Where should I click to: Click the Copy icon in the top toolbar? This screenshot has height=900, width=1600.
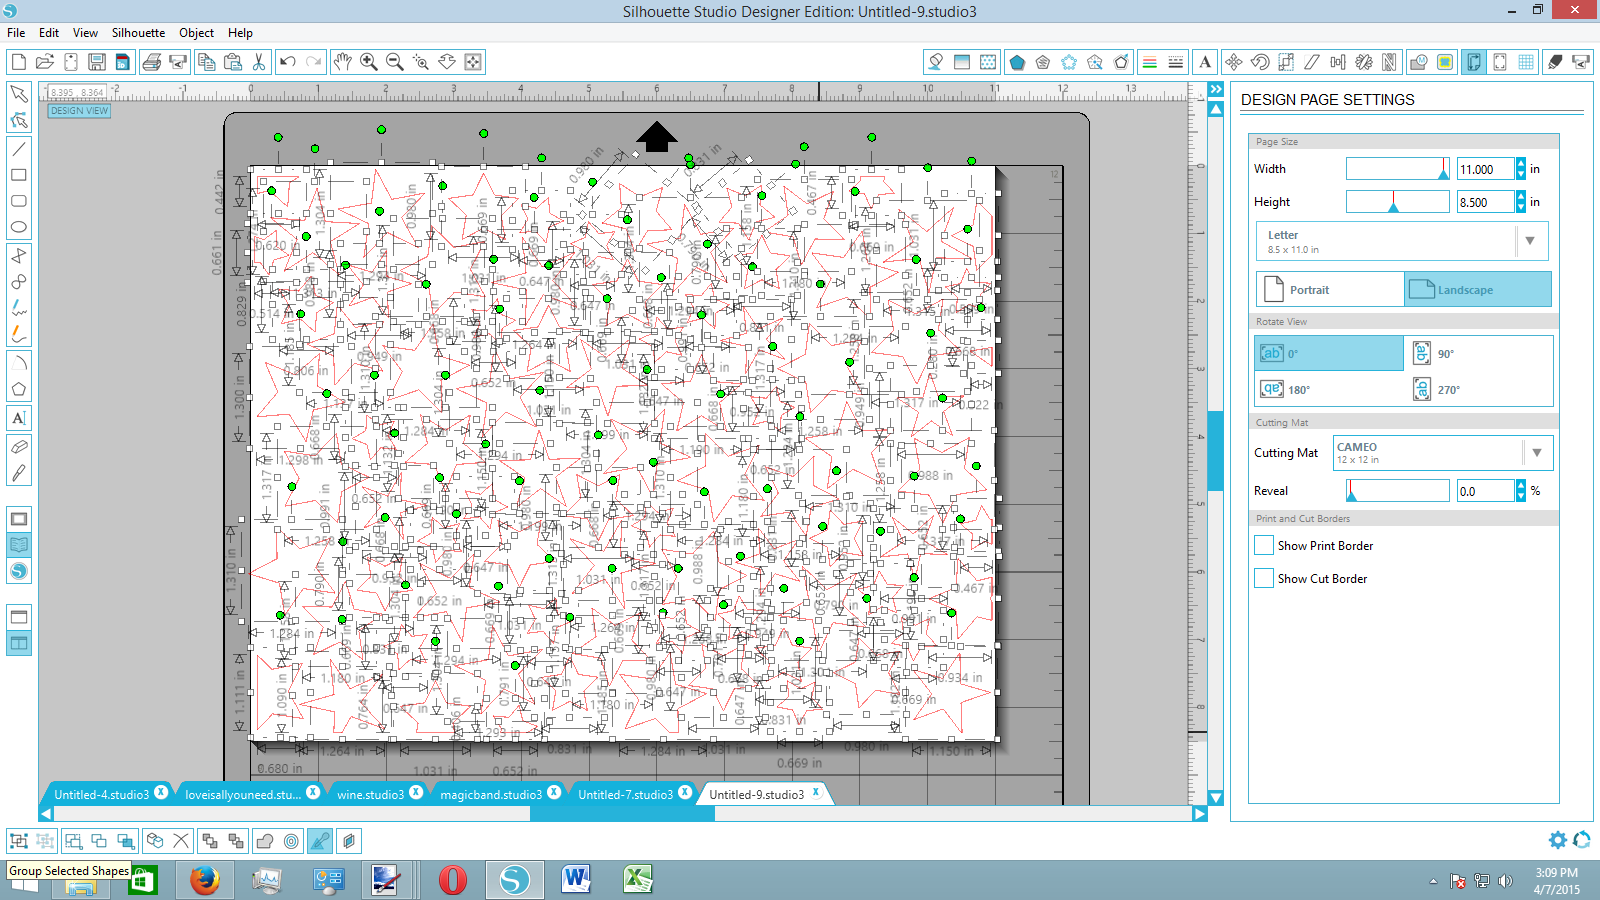click(x=207, y=62)
